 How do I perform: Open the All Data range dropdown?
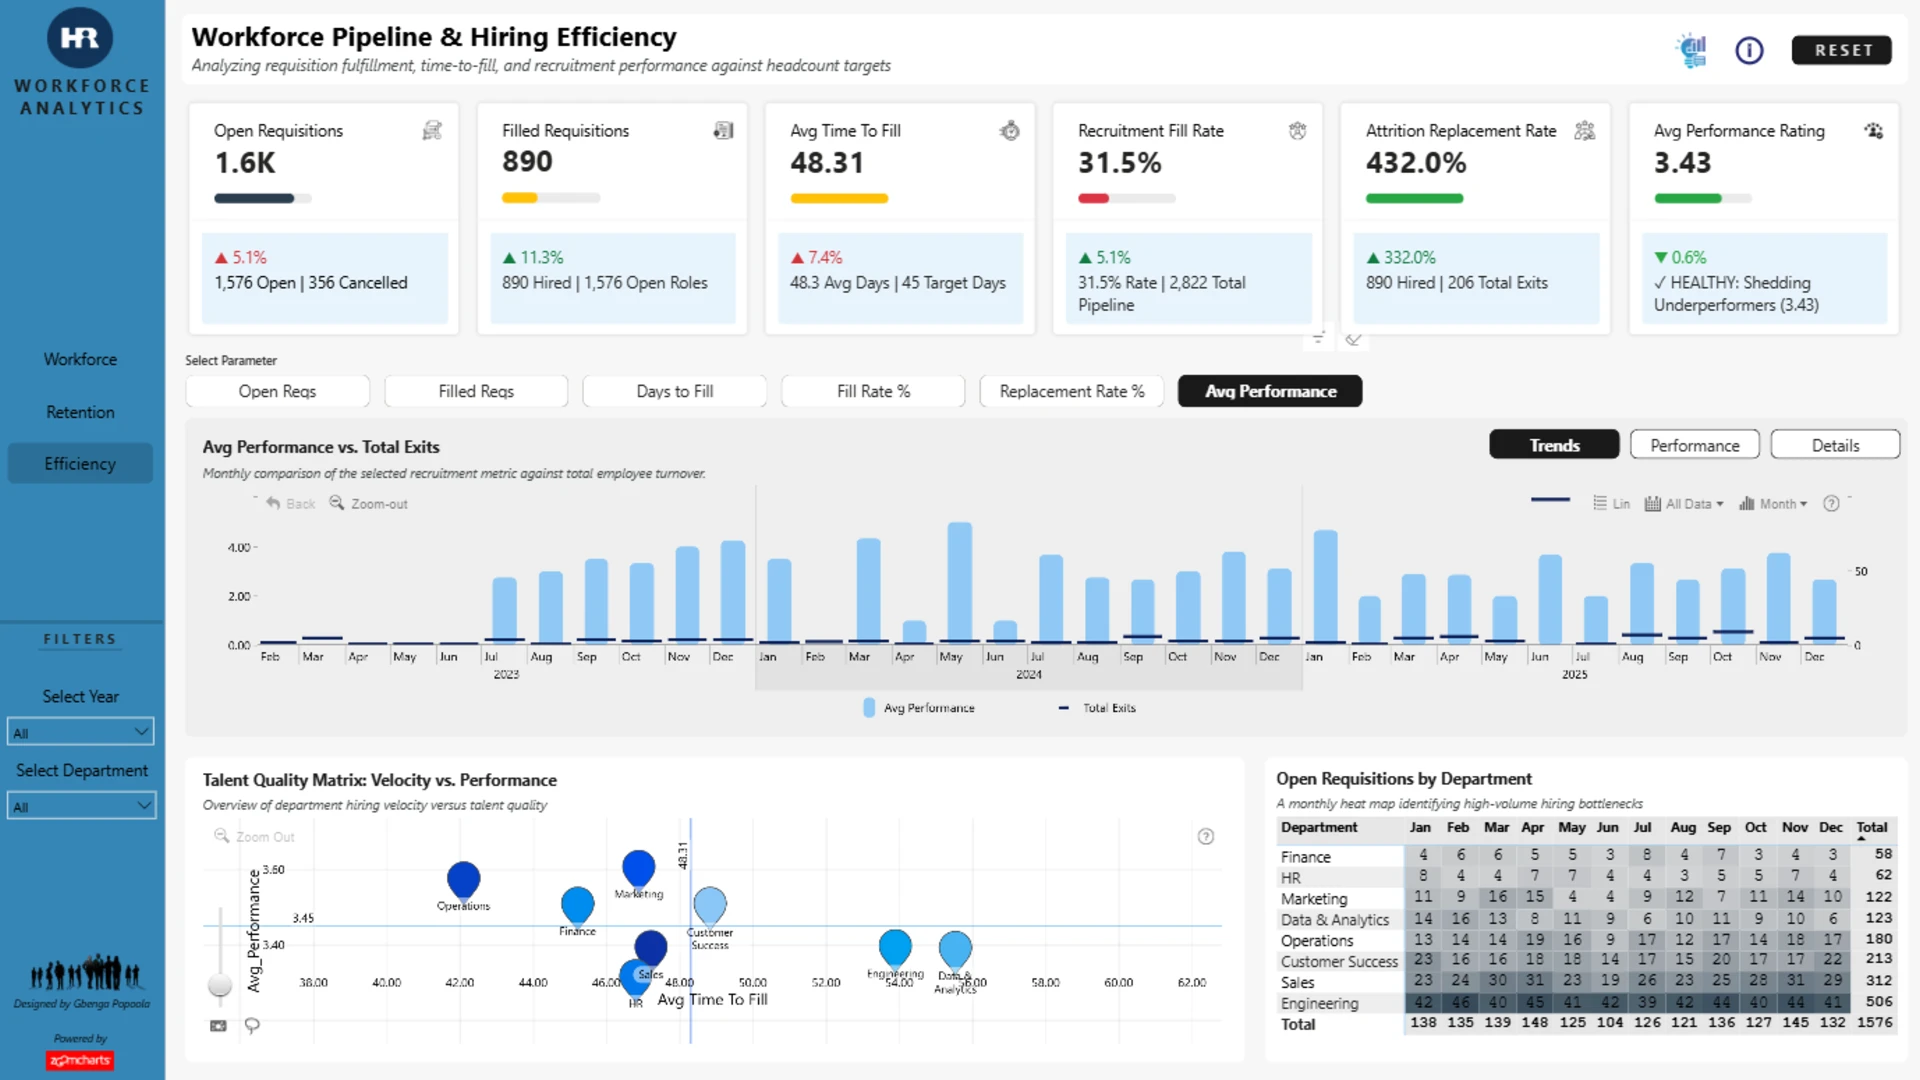[x=1684, y=503]
